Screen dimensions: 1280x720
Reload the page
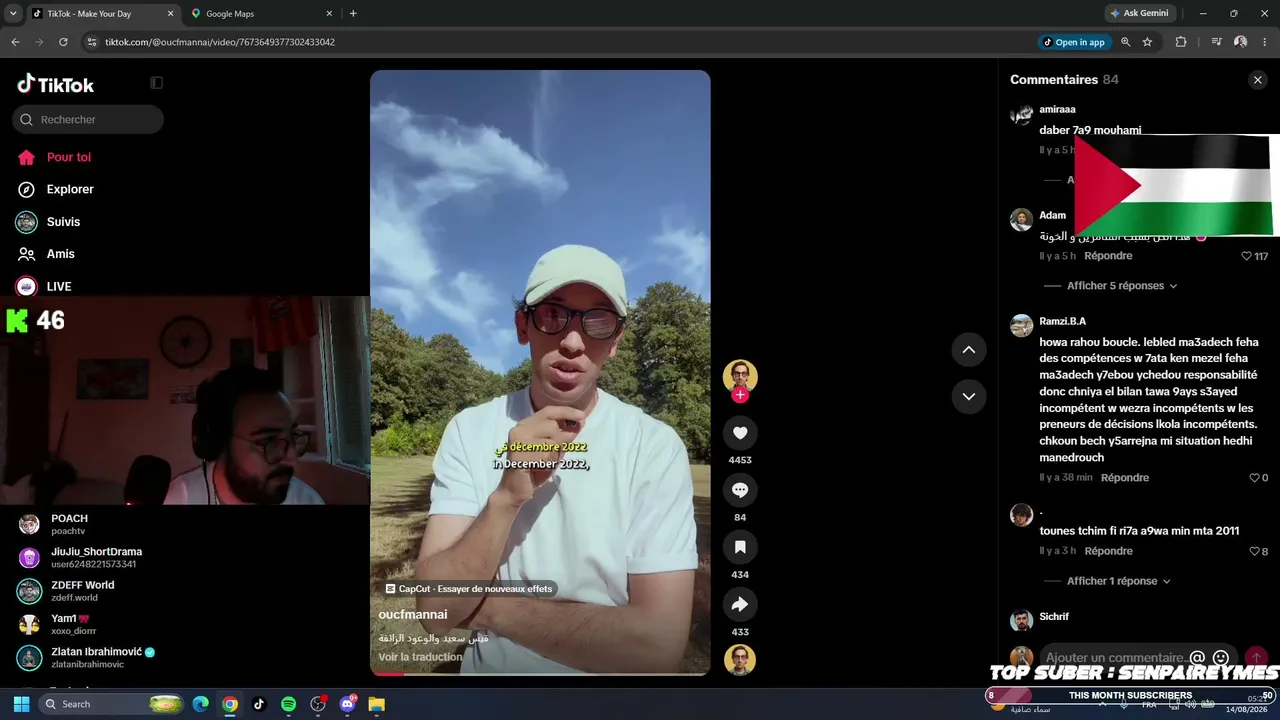pos(63,42)
